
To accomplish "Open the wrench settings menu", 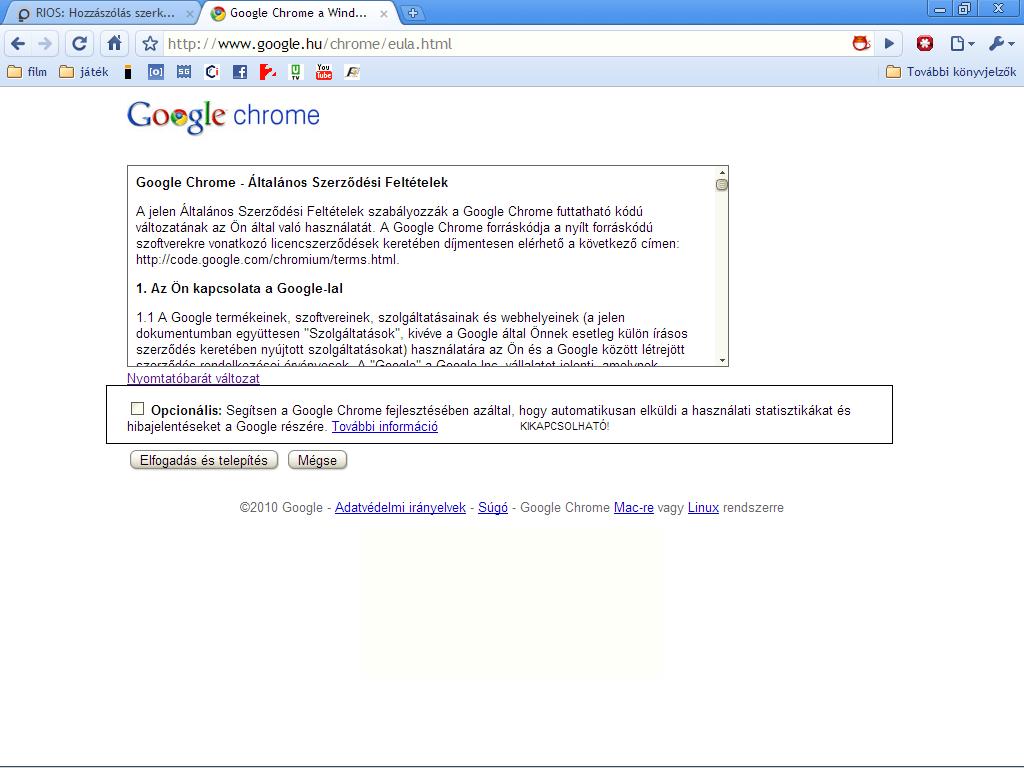I will [x=1001, y=44].
